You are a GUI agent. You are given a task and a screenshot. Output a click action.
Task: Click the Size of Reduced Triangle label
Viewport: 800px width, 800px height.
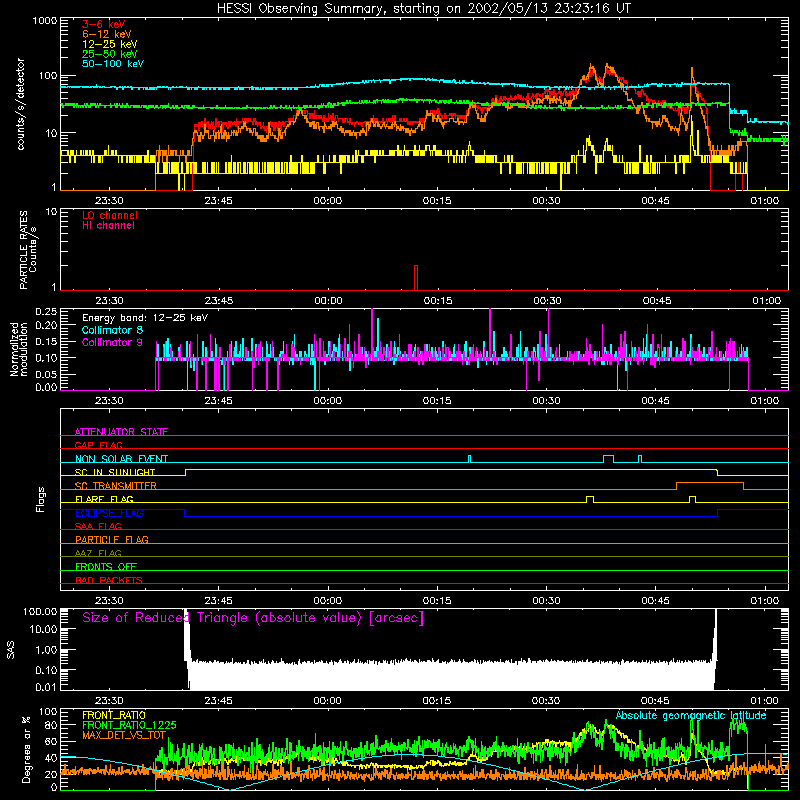tap(253, 618)
